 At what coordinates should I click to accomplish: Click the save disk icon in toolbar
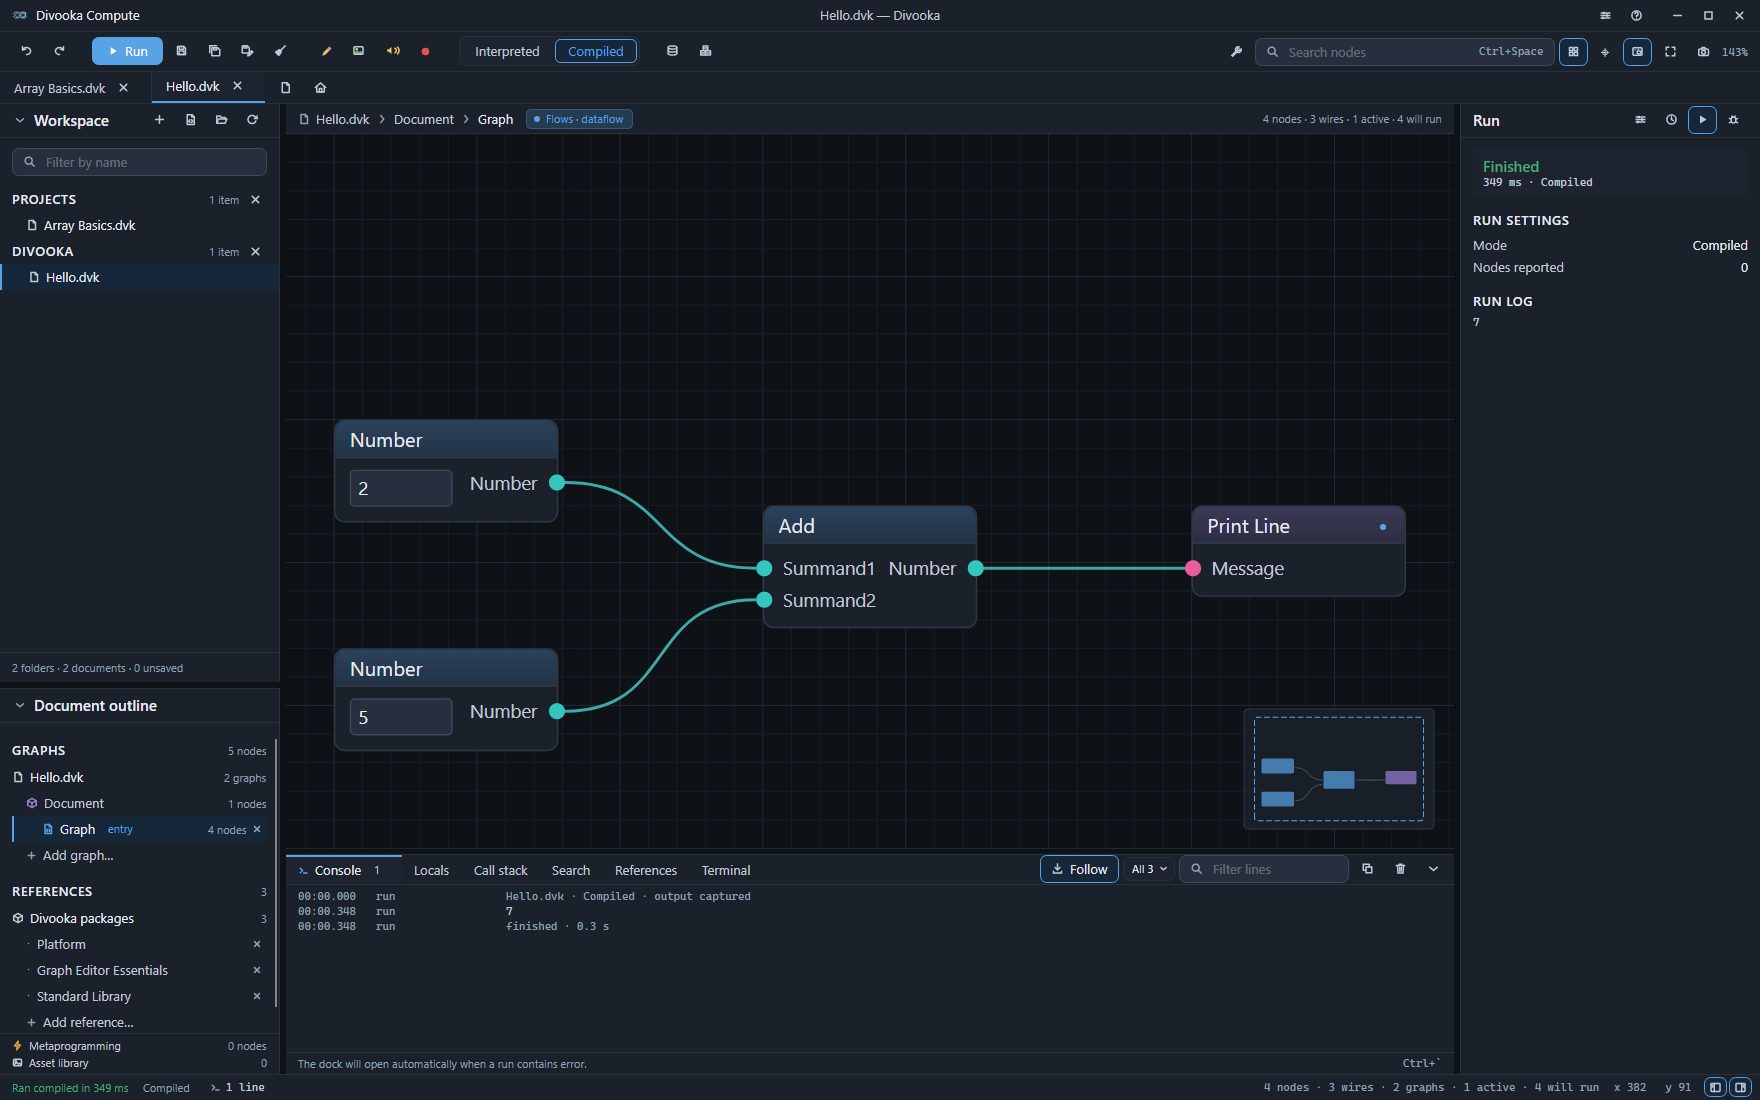click(181, 51)
